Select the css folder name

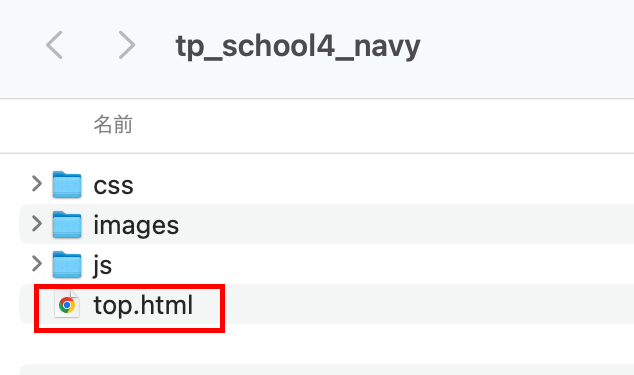pos(113,186)
